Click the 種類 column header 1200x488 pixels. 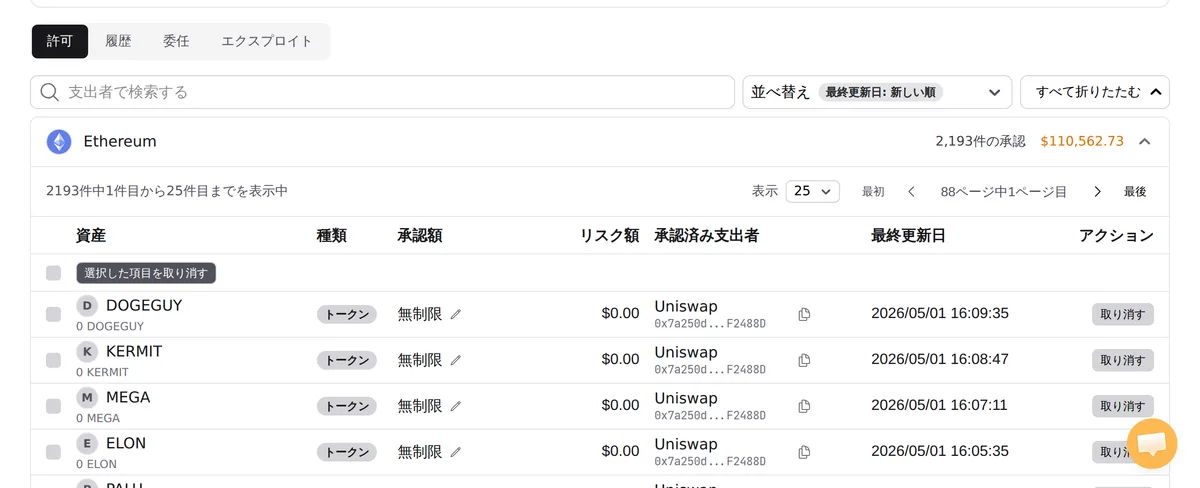[x=332, y=236]
